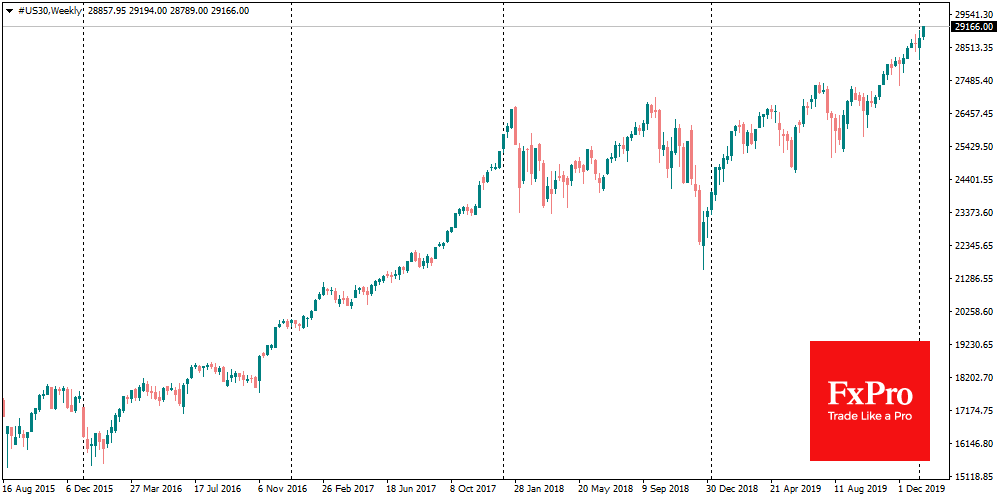Click the OHLC values in the chart header

[167, 10]
